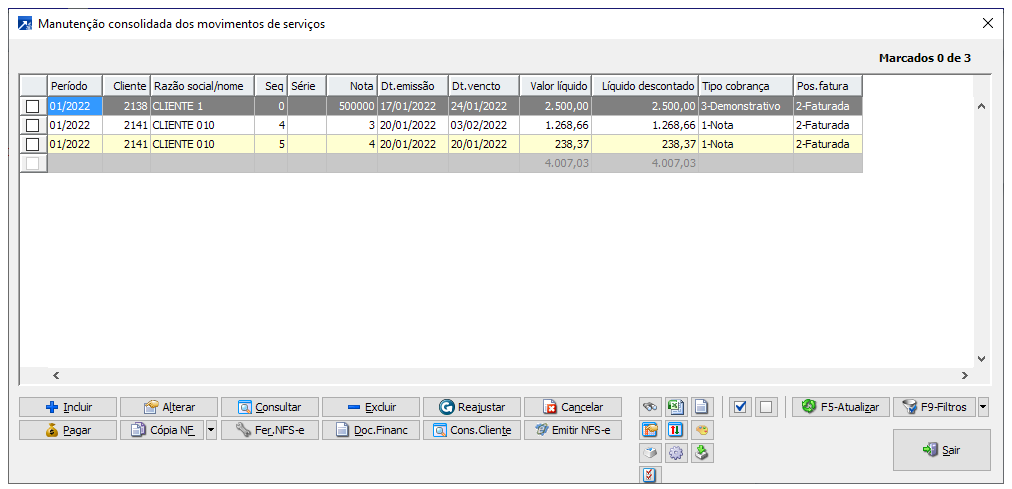Open the F9-Filtros dropdown arrow
Viewport: 1012px width, 489px height.
point(983,407)
